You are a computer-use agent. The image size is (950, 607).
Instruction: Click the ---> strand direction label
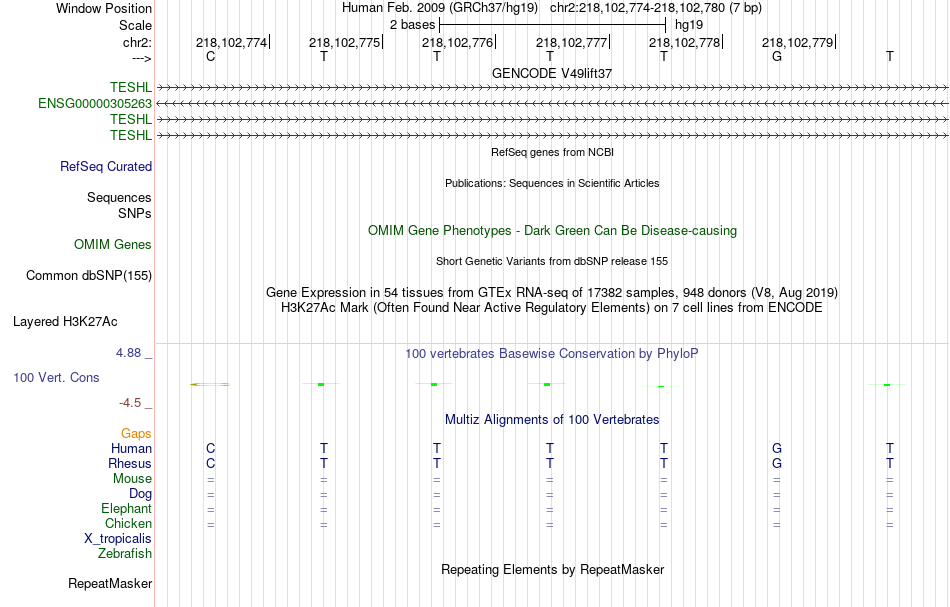(142, 58)
